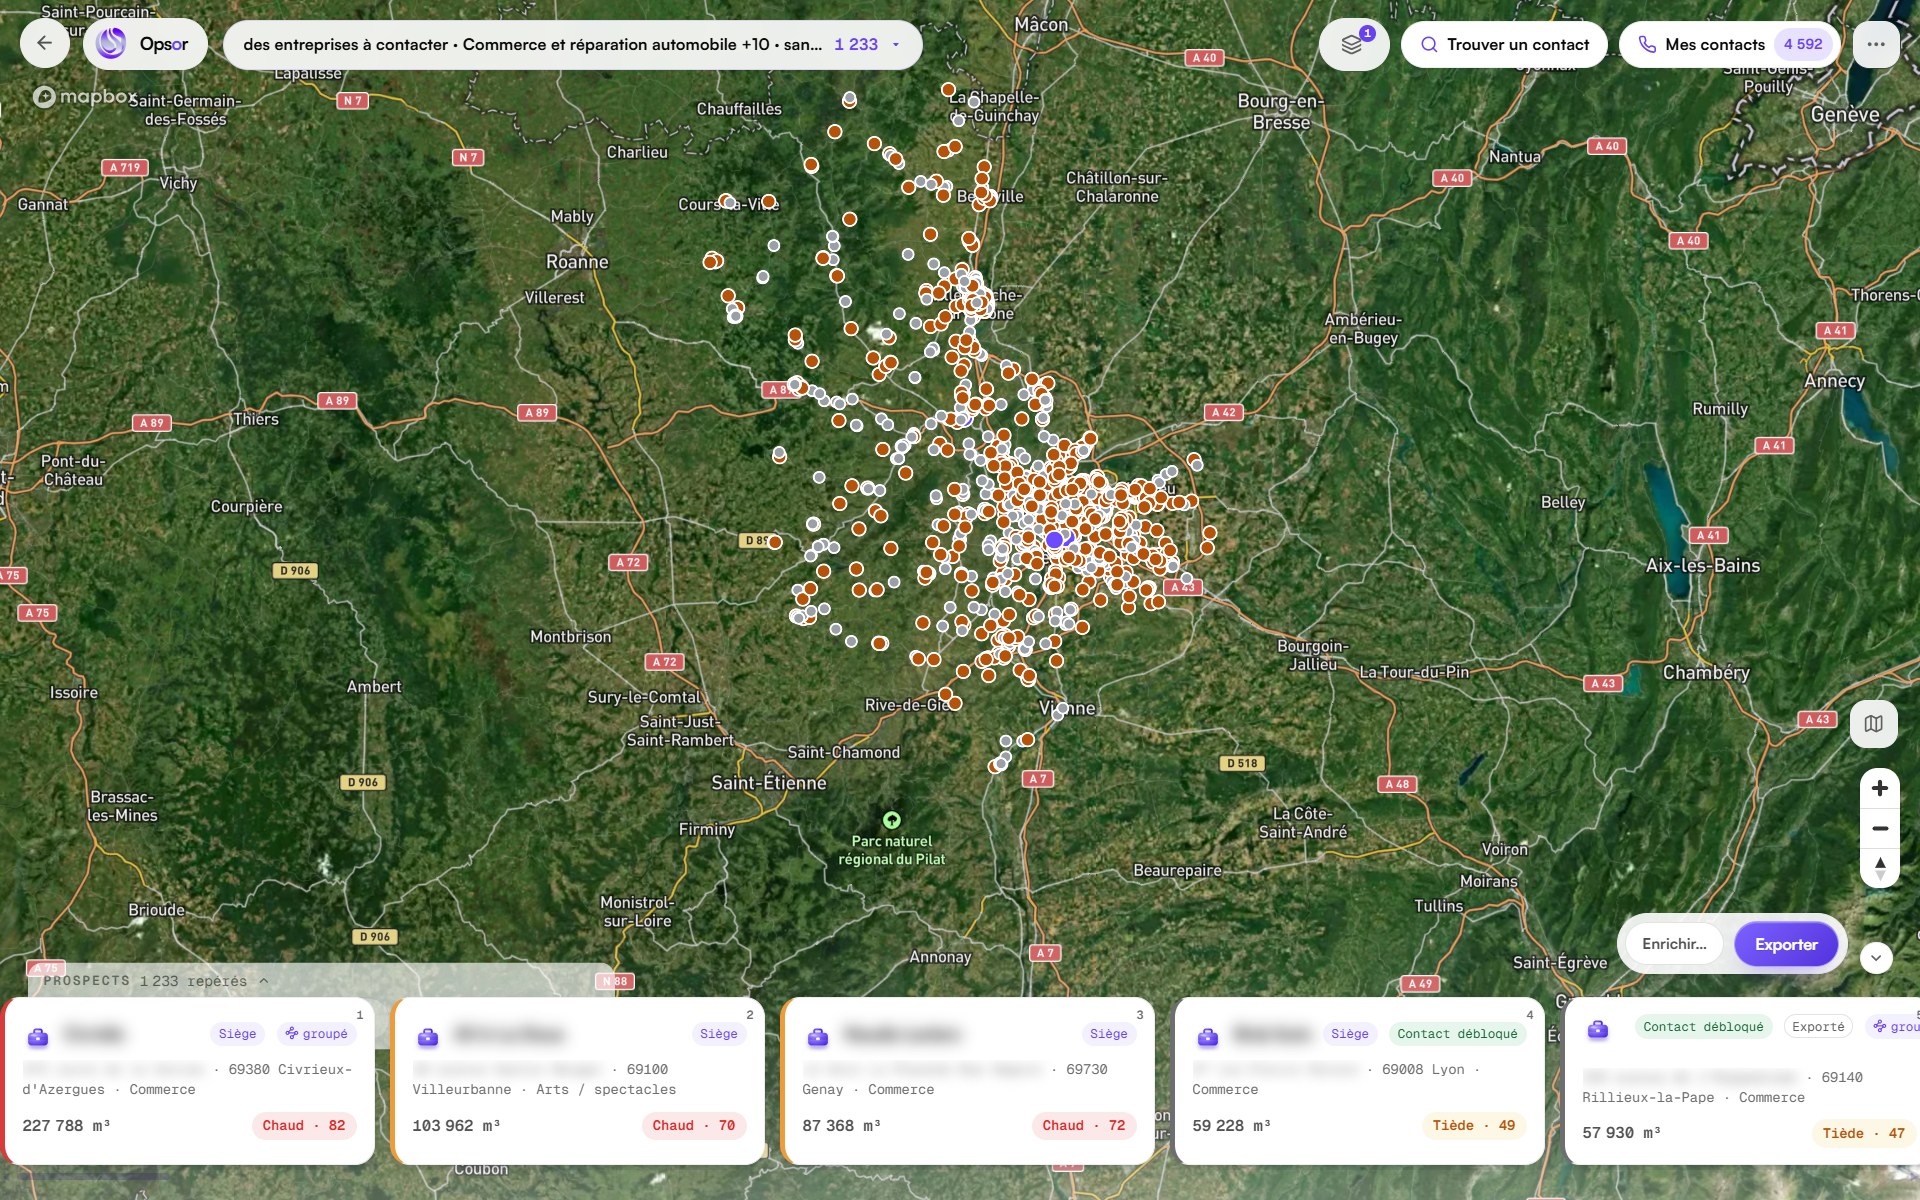Viewport: 1920px width, 1200px height.
Task: Click the briefcase icon on Villeurbanne card
Action: 428,1037
